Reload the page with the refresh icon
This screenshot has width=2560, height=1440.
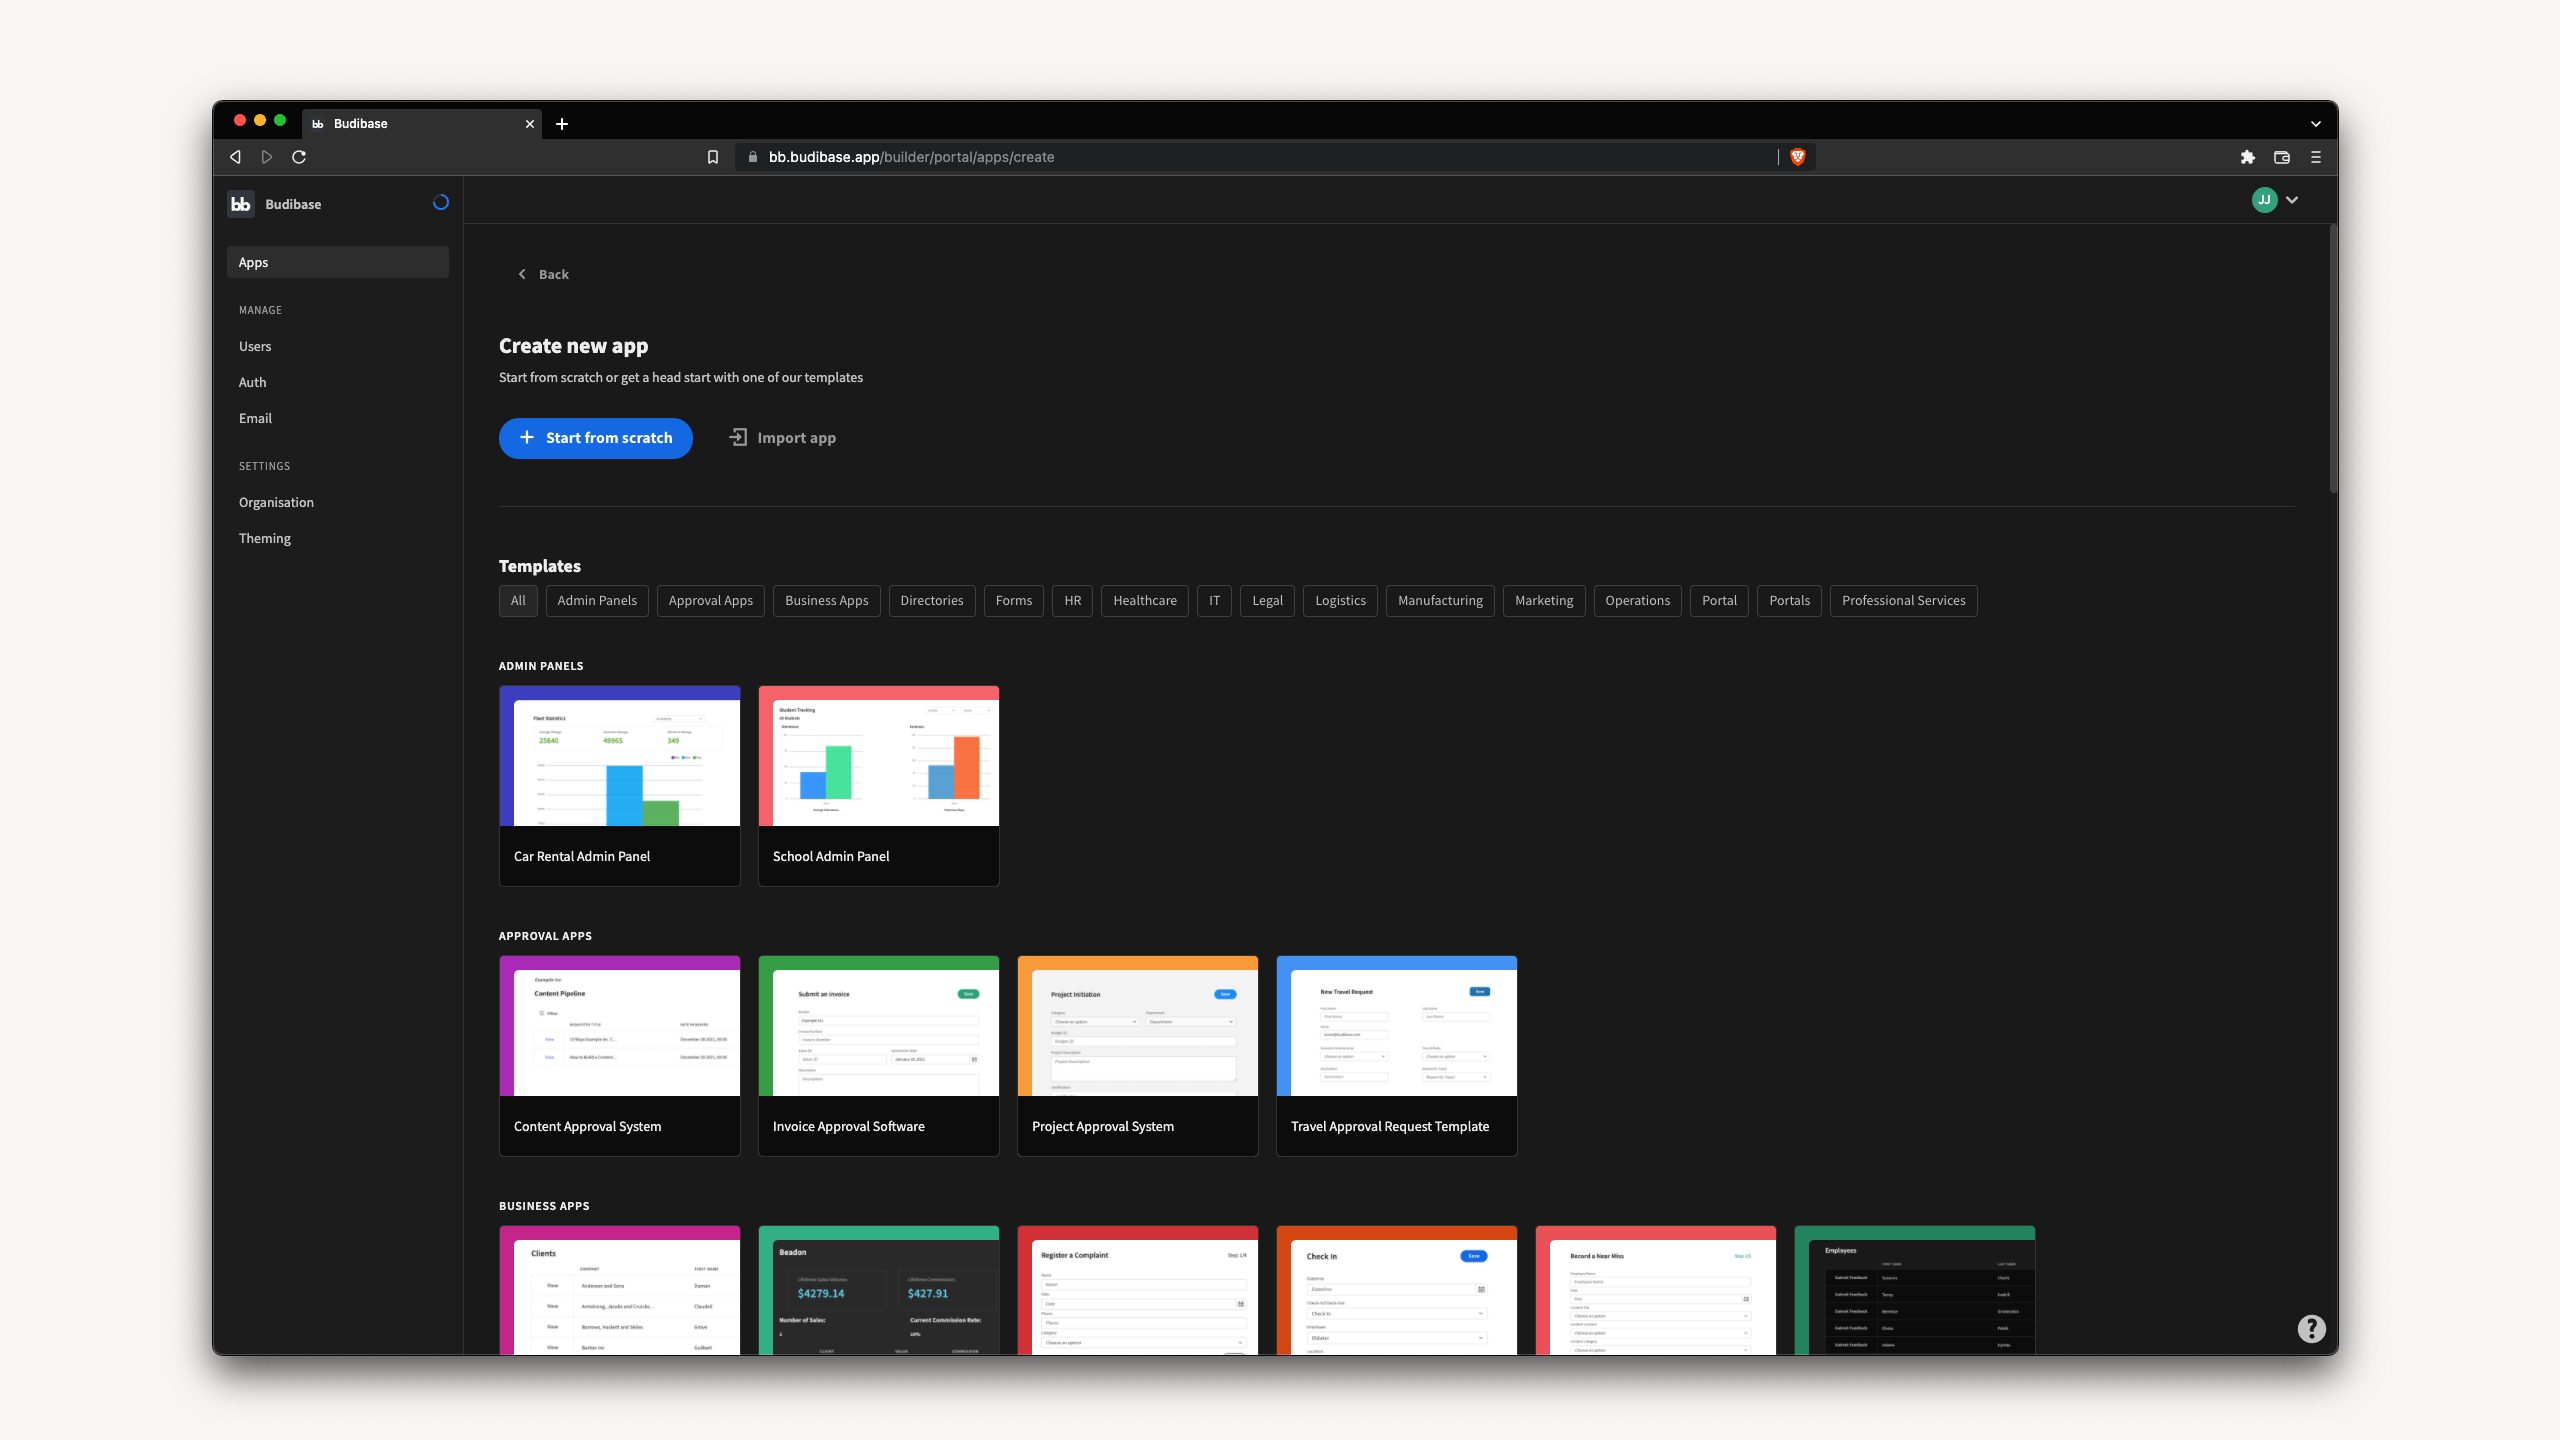point(299,157)
